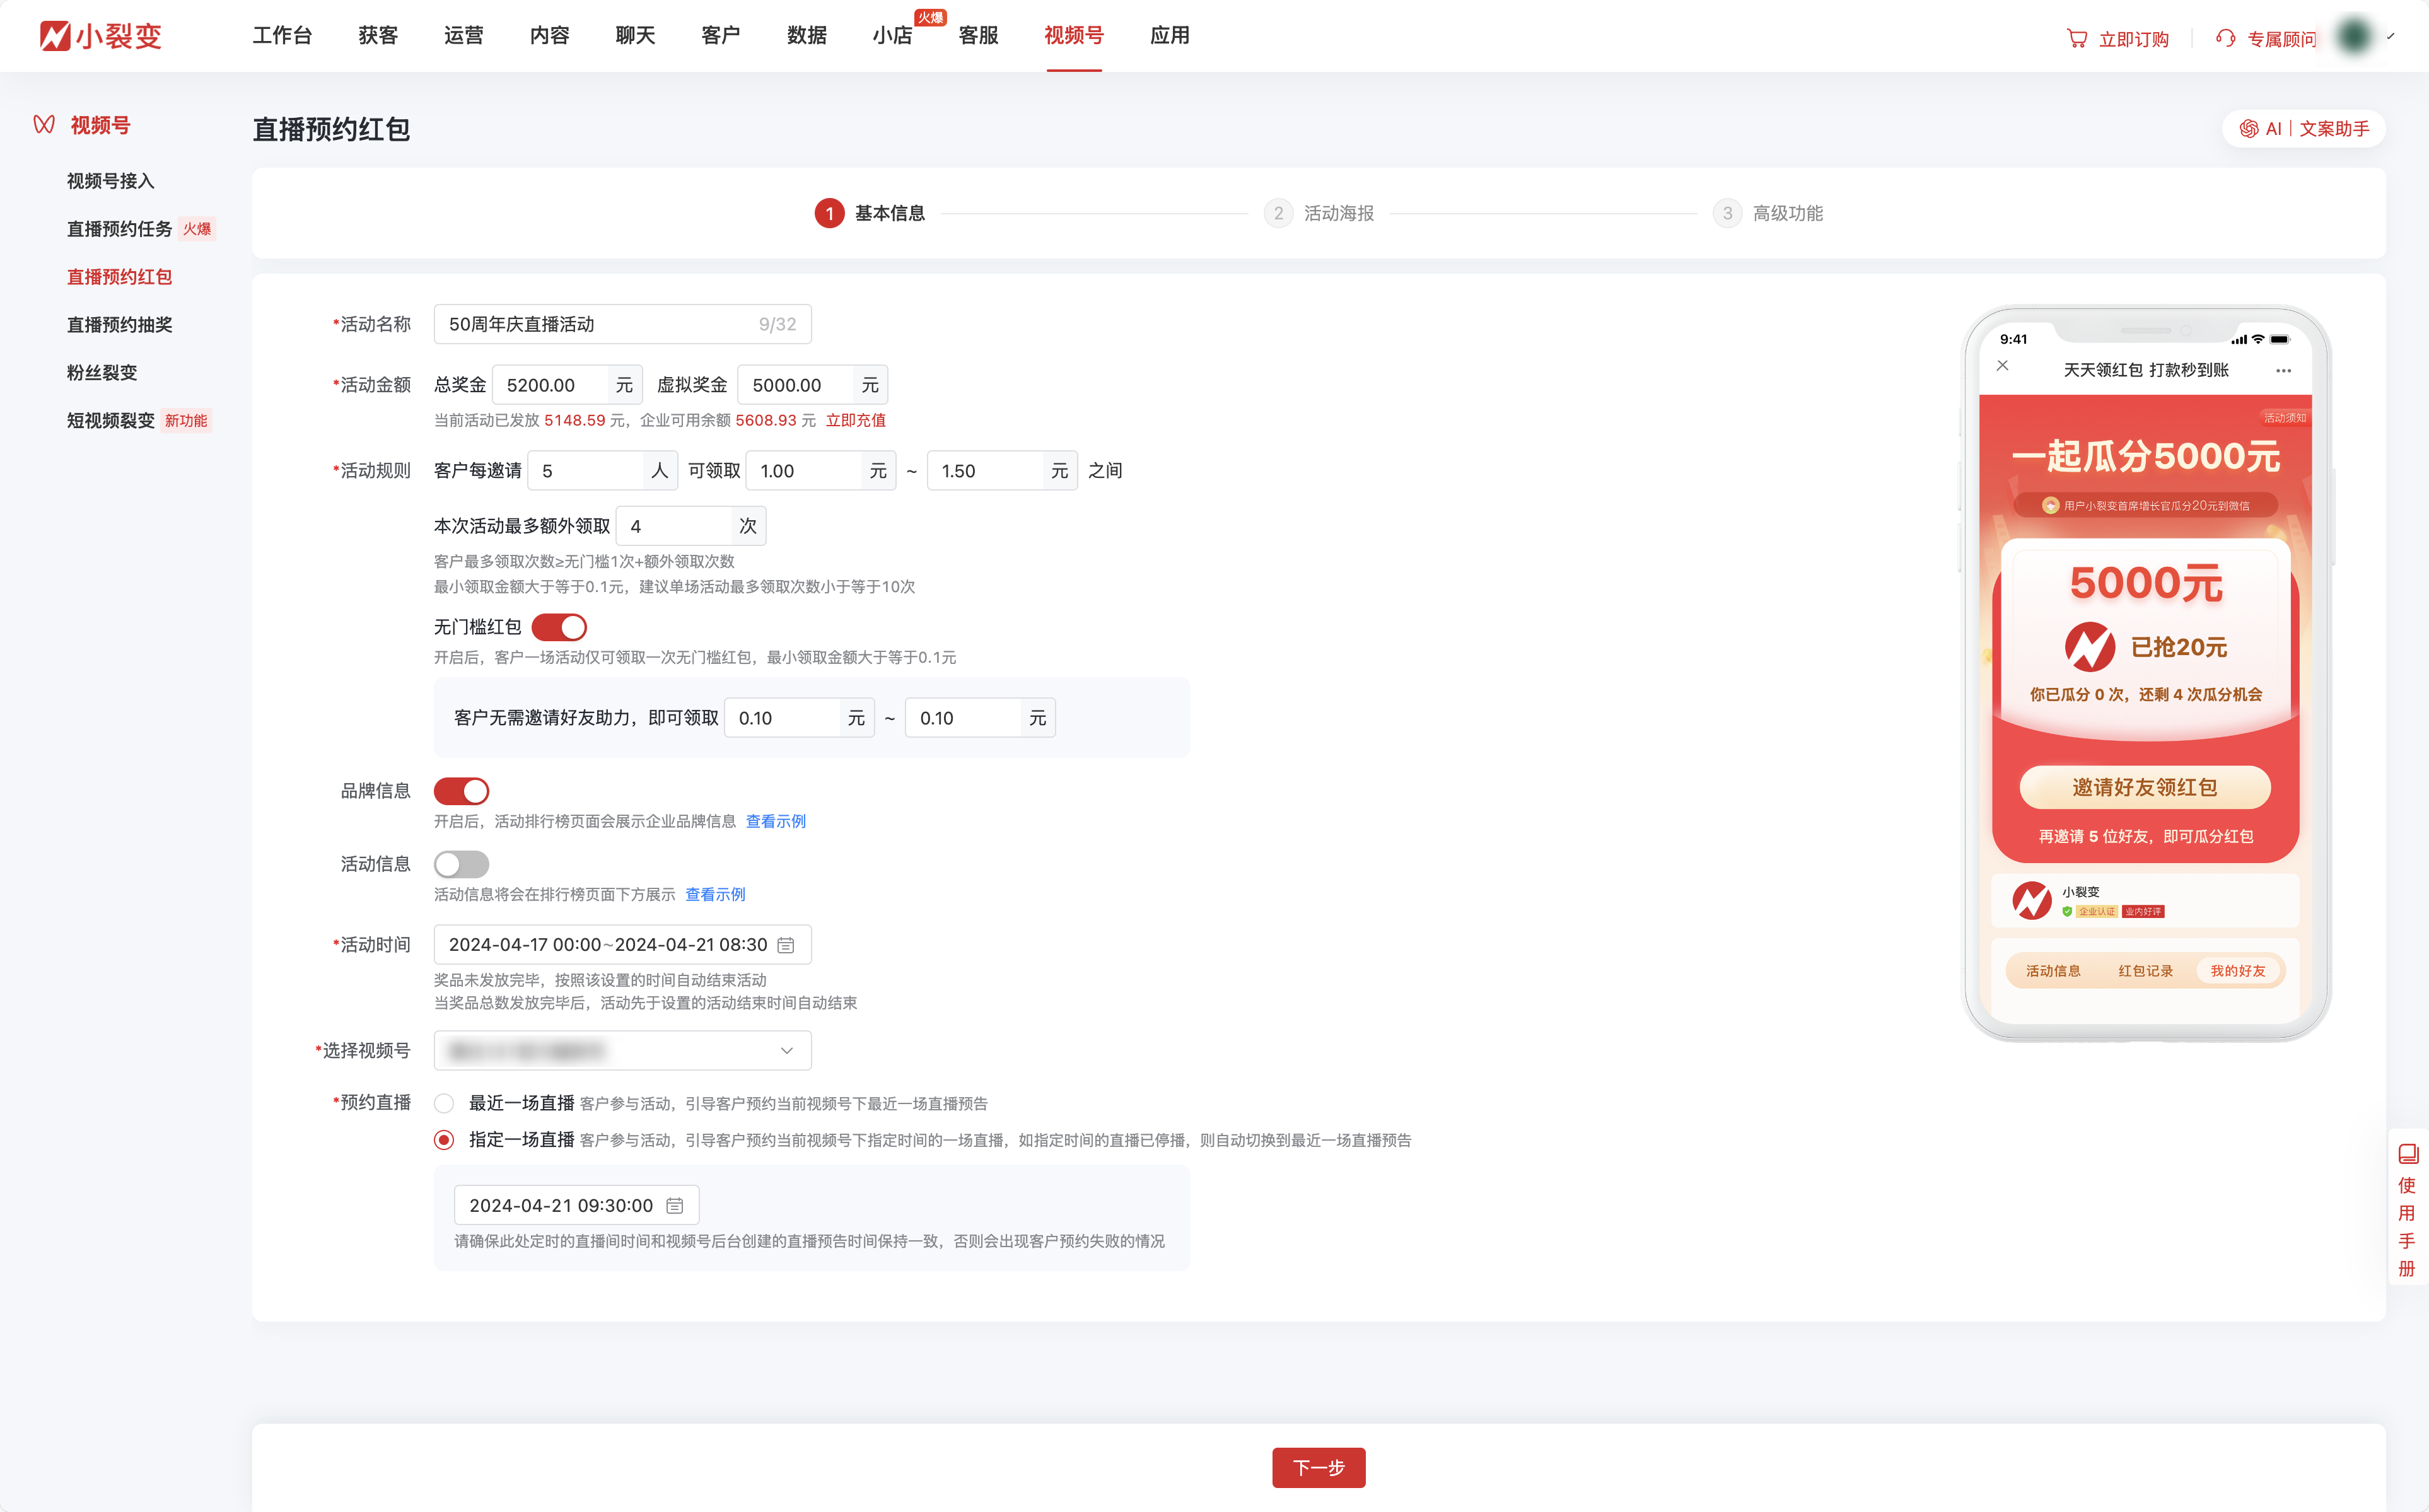
Task: Open the 数据 top menu
Action: coord(806,36)
